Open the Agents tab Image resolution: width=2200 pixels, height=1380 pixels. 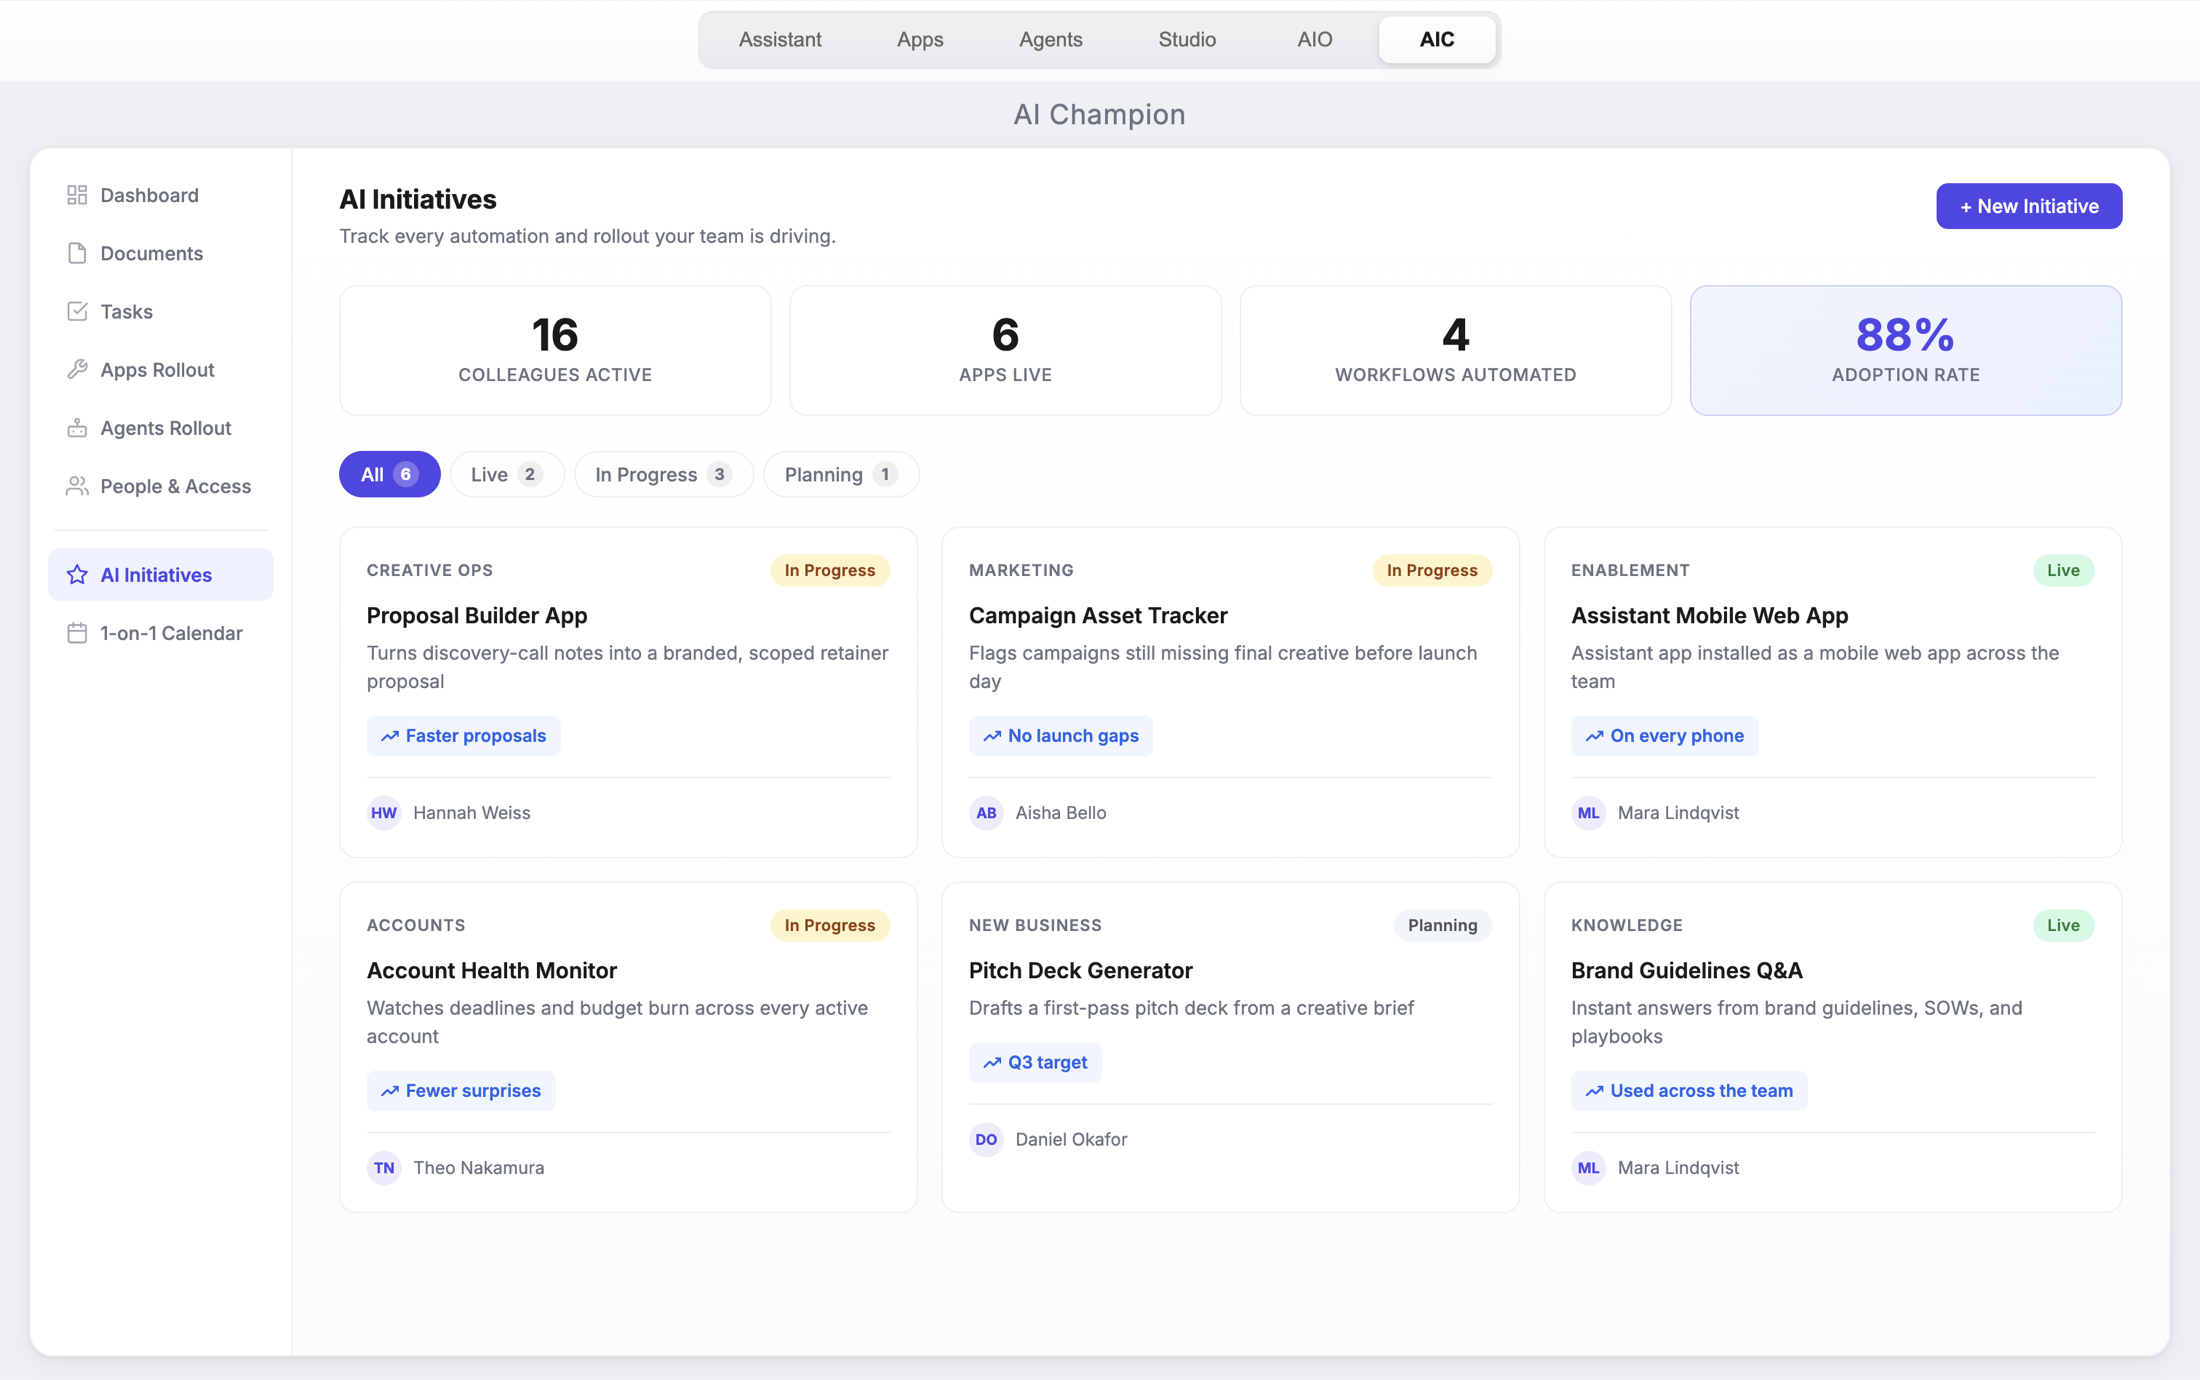coord(1050,40)
